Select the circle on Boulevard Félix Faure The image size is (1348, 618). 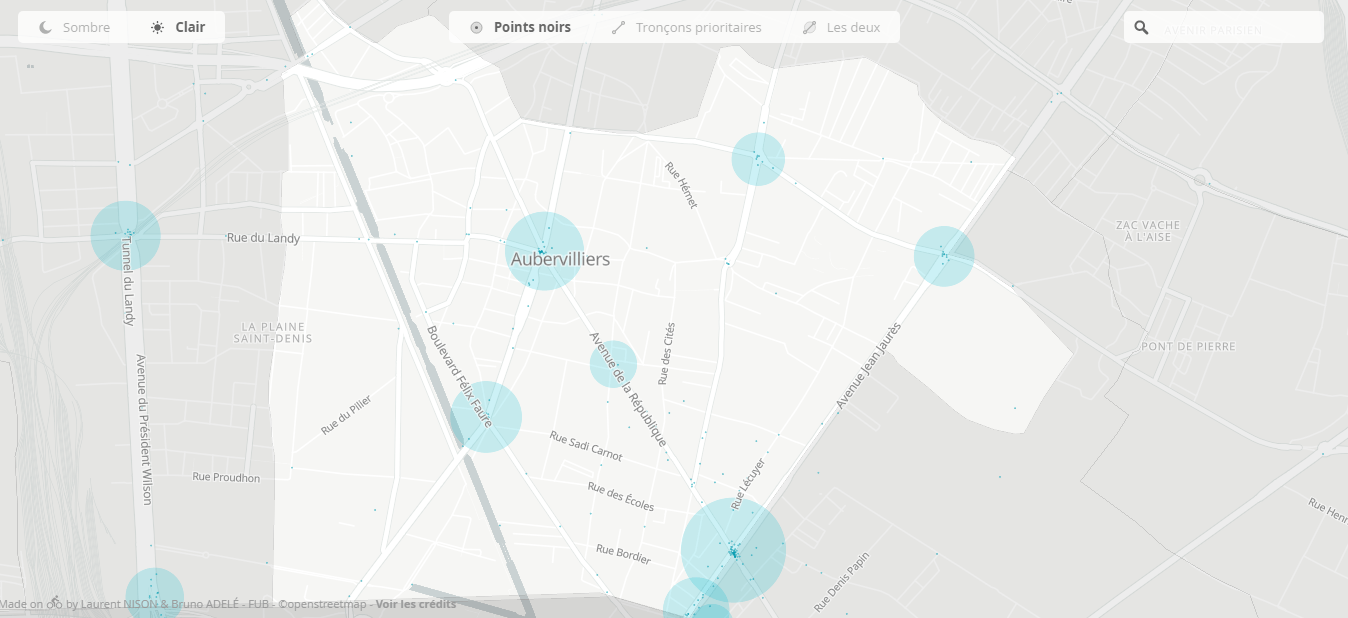click(x=486, y=417)
